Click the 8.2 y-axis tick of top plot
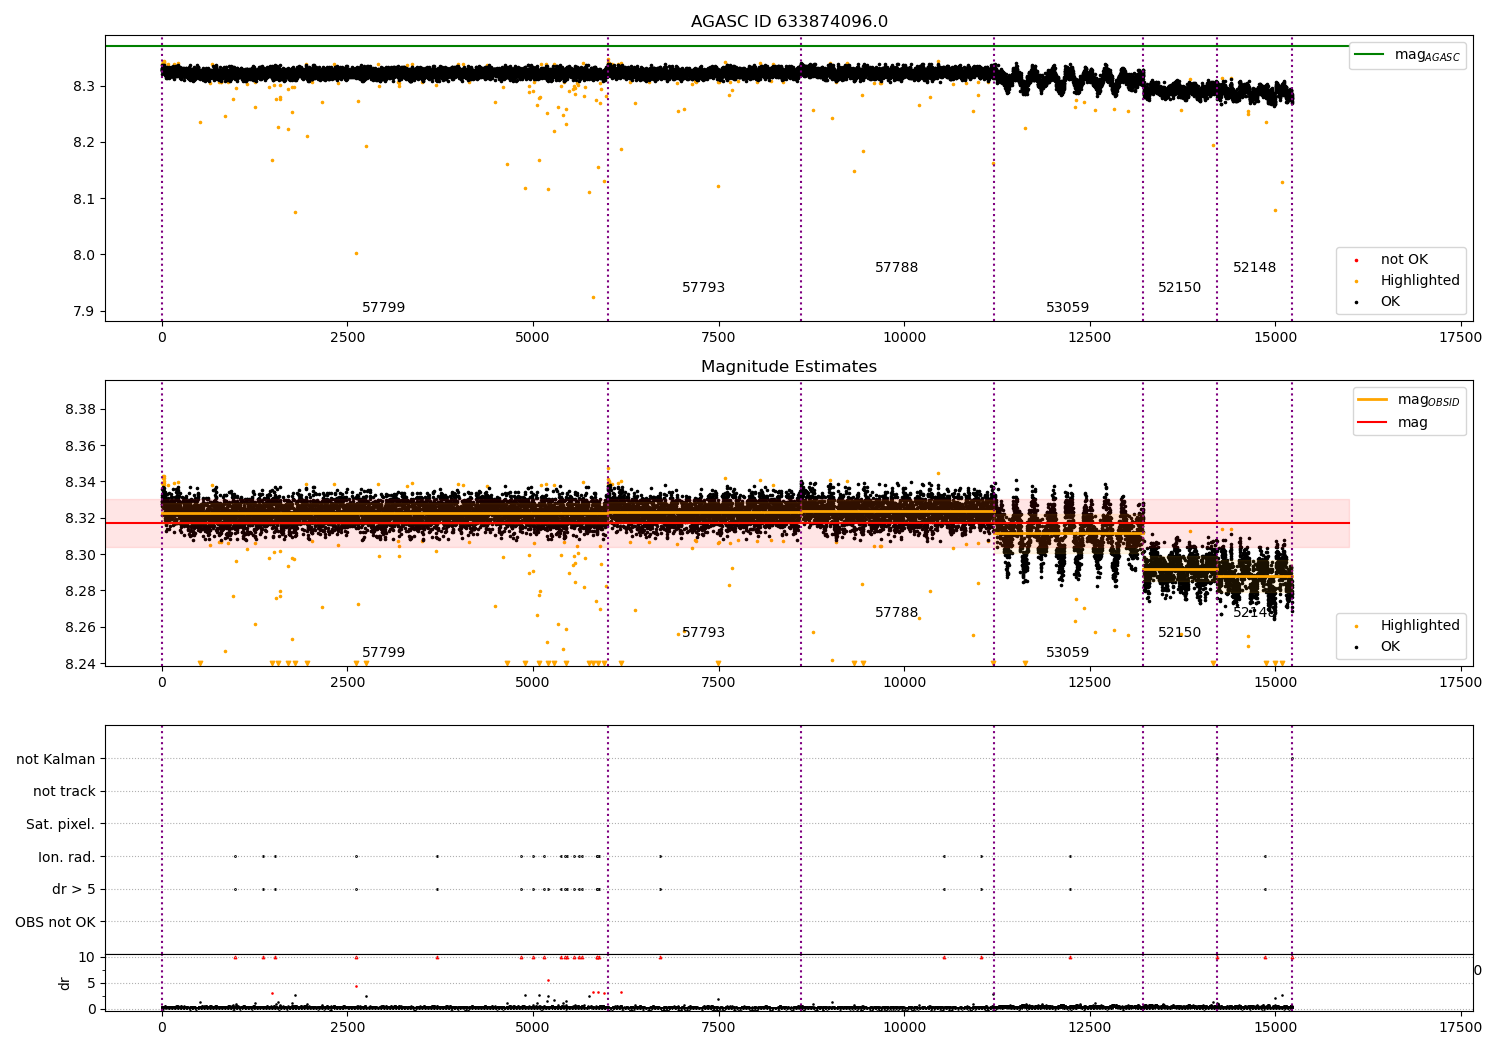This screenshot has width=1500, height=1050. 84,143
